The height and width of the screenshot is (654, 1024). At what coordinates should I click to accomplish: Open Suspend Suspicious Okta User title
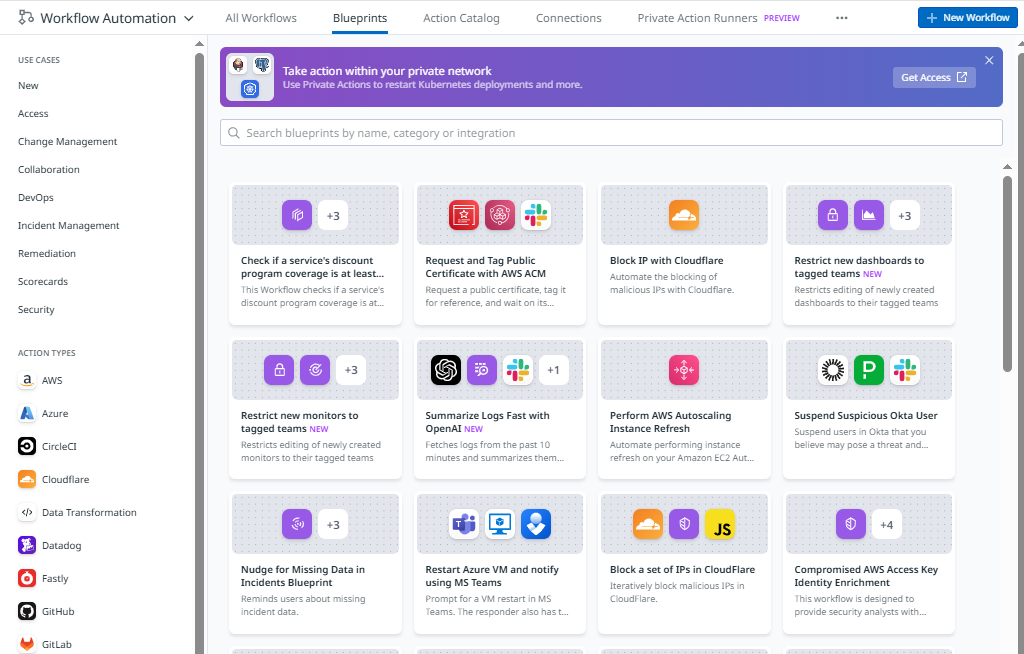[865, 416]
